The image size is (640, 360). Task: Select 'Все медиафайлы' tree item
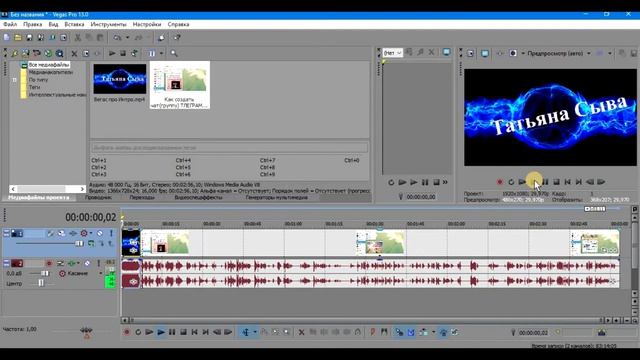49,65
